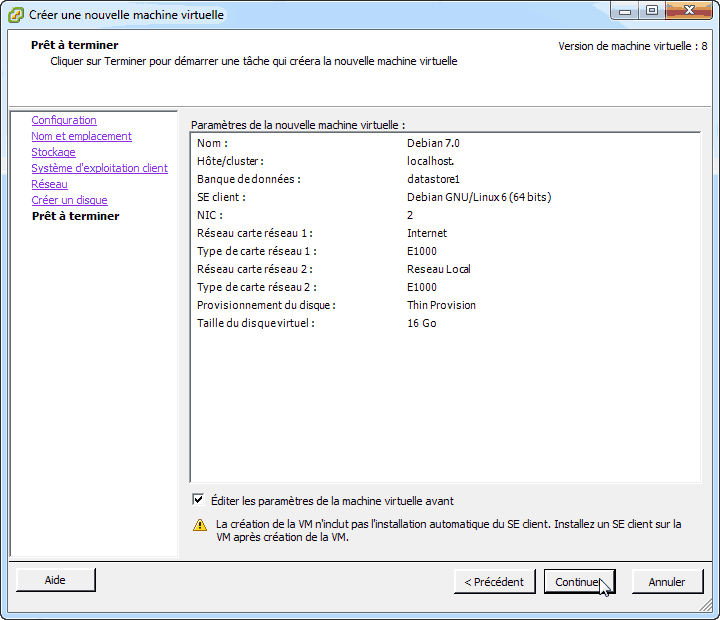Screen dimensions: 720x620
Task: Close the dialog with the red X
Action: coord(688,12)
